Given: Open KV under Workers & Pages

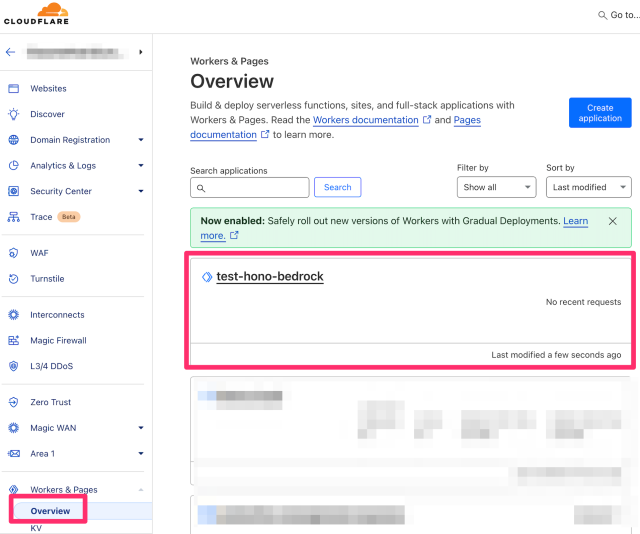Looking at the screenshot, I should [x=36, y=528].
